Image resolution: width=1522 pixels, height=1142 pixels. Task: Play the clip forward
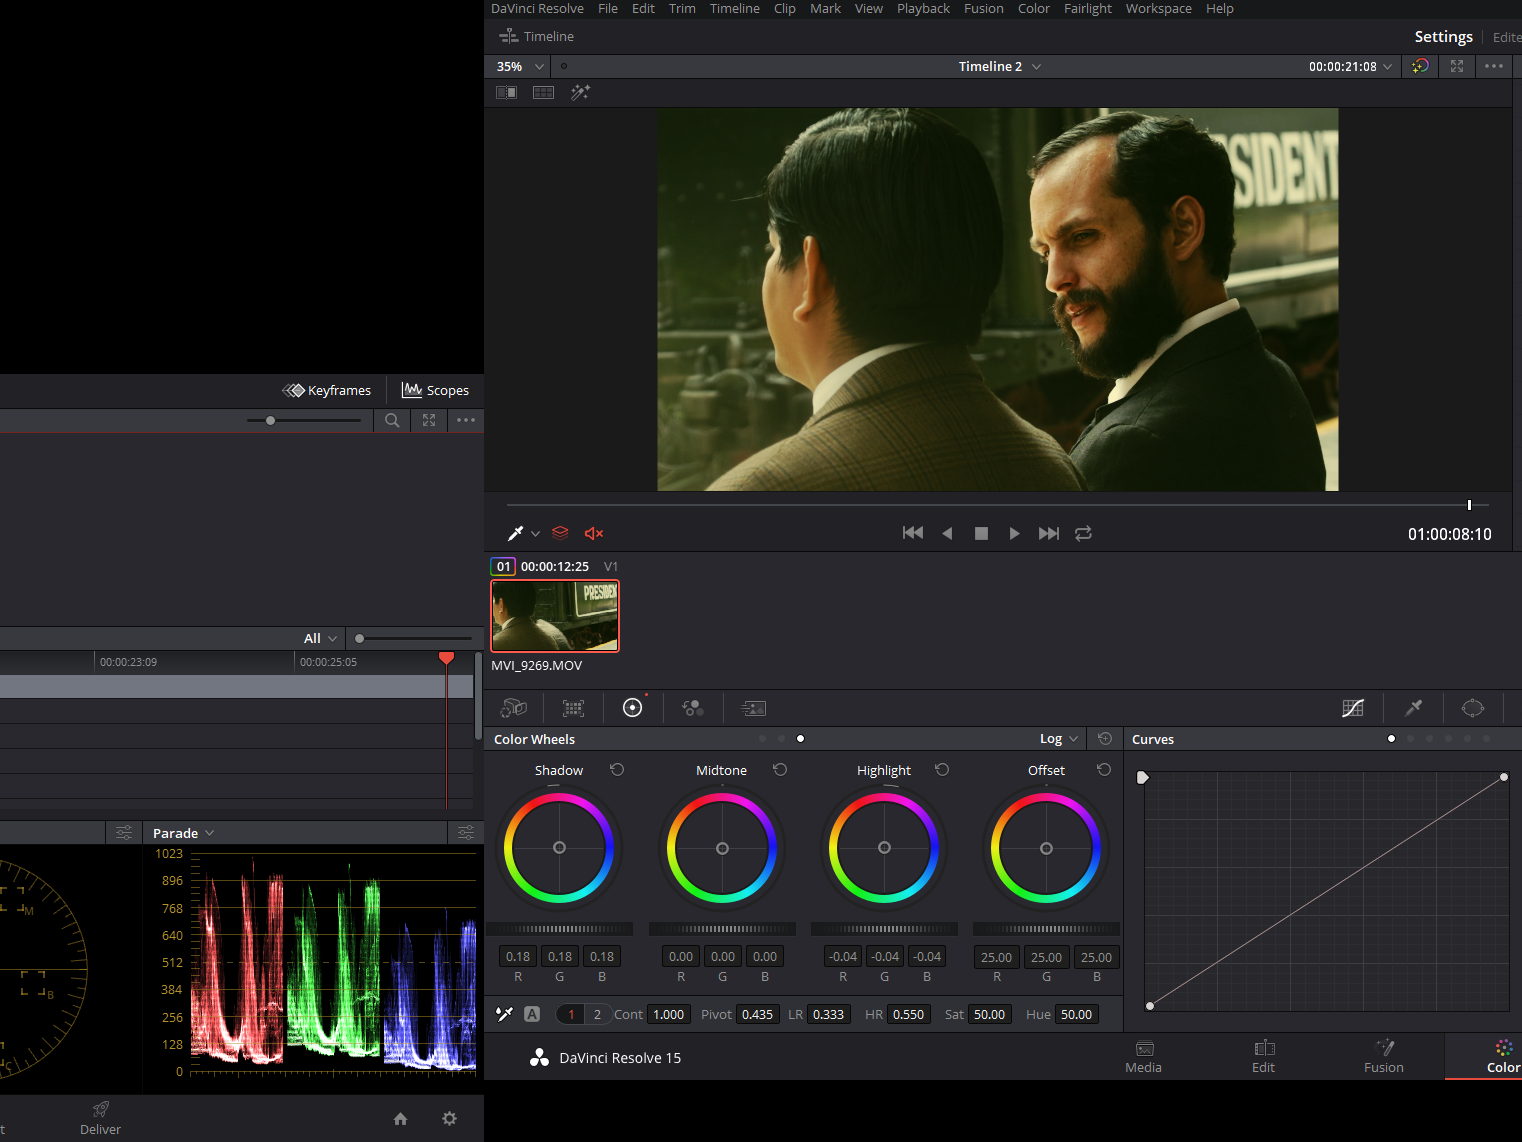click(x=1015, y=533)
